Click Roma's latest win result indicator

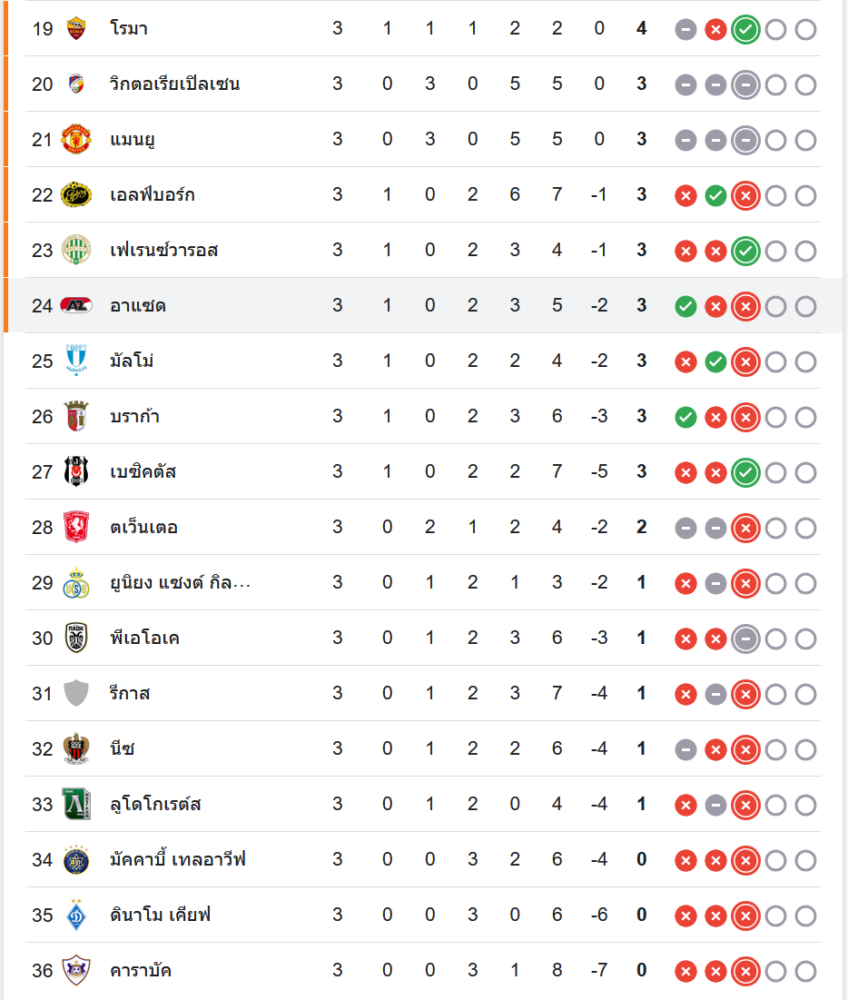[745, 30]
